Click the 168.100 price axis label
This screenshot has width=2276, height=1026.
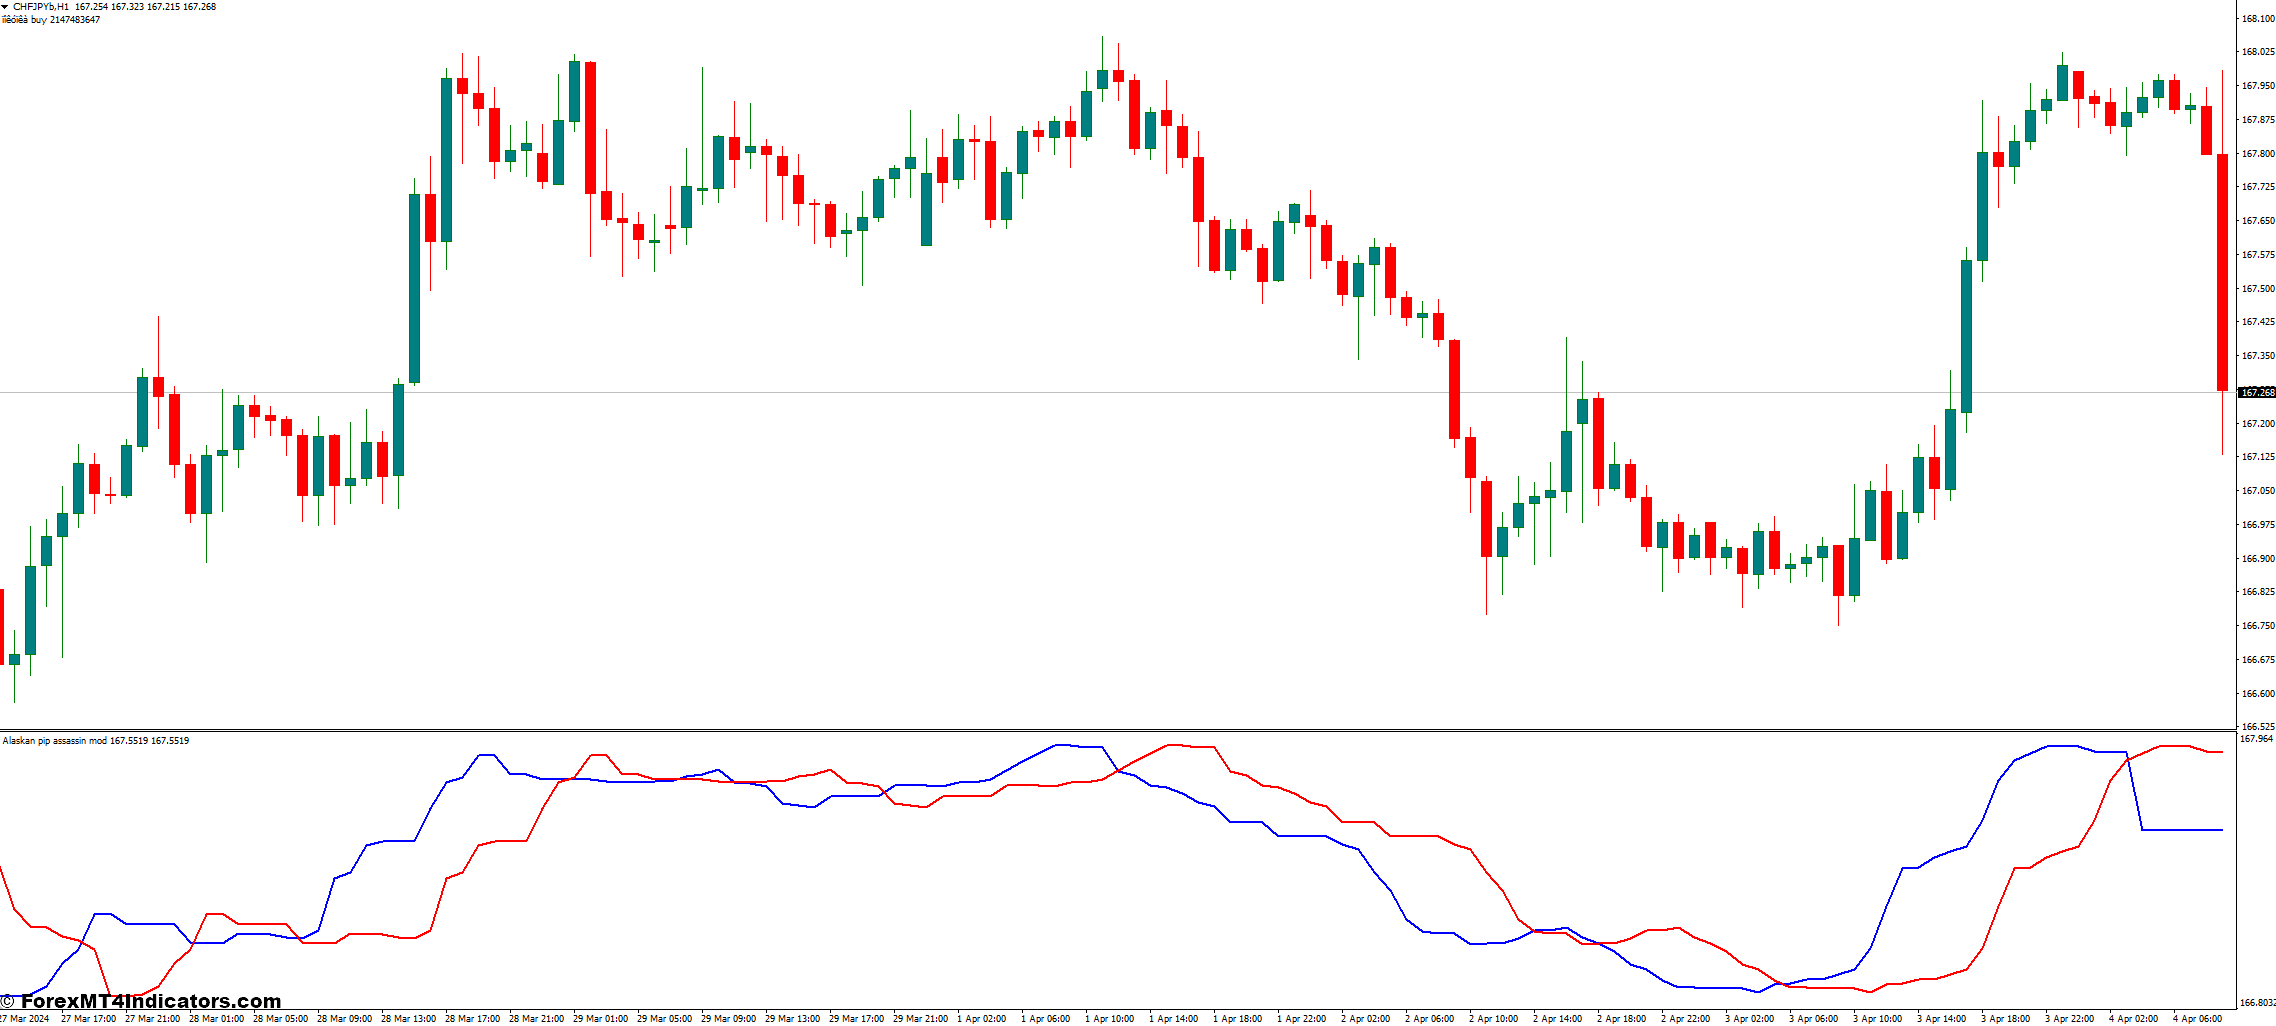tap(2257, 18)
